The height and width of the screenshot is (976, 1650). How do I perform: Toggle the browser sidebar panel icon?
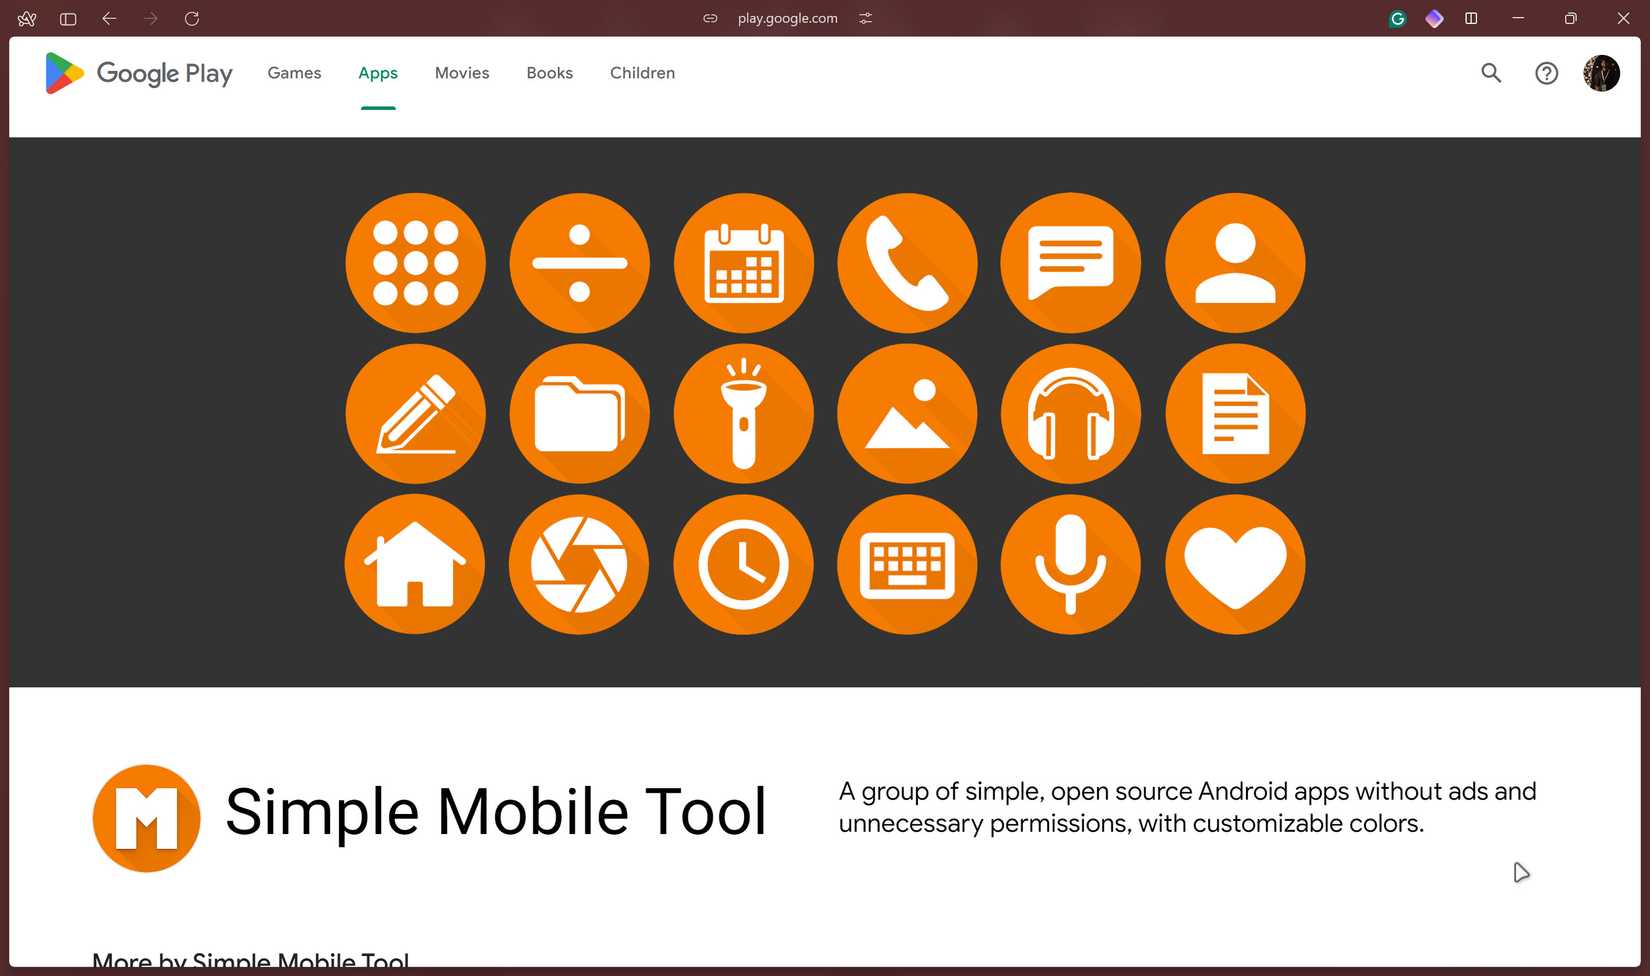(x=68, y=18)
